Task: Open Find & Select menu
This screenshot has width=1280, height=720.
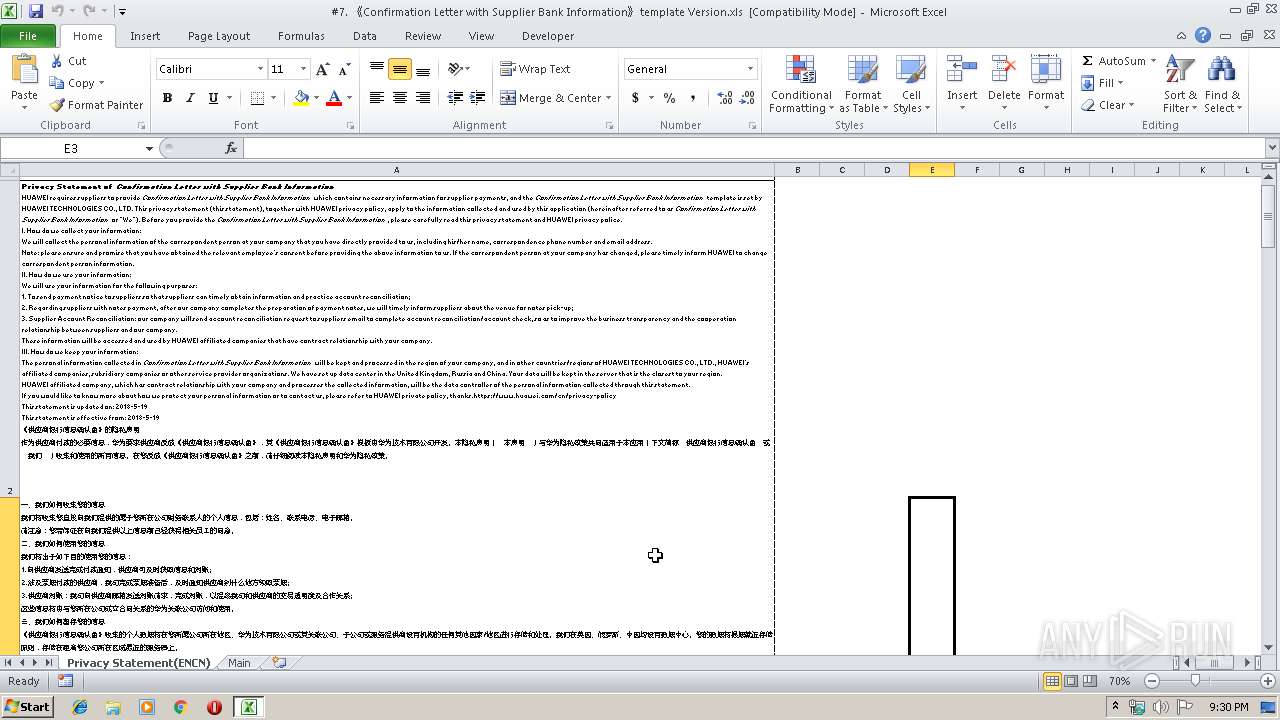Action: [1222, 84]
